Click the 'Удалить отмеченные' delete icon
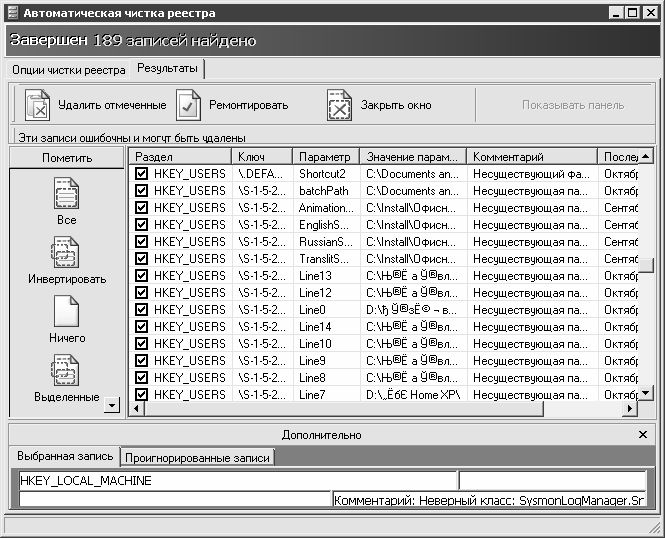Viewport: 665px width, 538px height. 37,105
